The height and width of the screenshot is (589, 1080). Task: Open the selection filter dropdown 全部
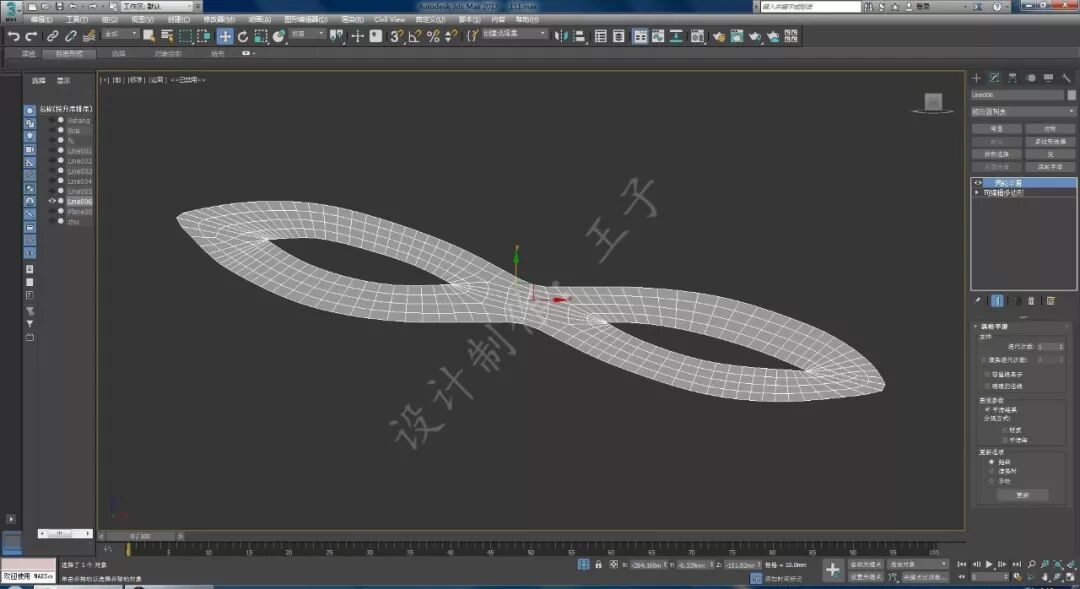[121, 34]
